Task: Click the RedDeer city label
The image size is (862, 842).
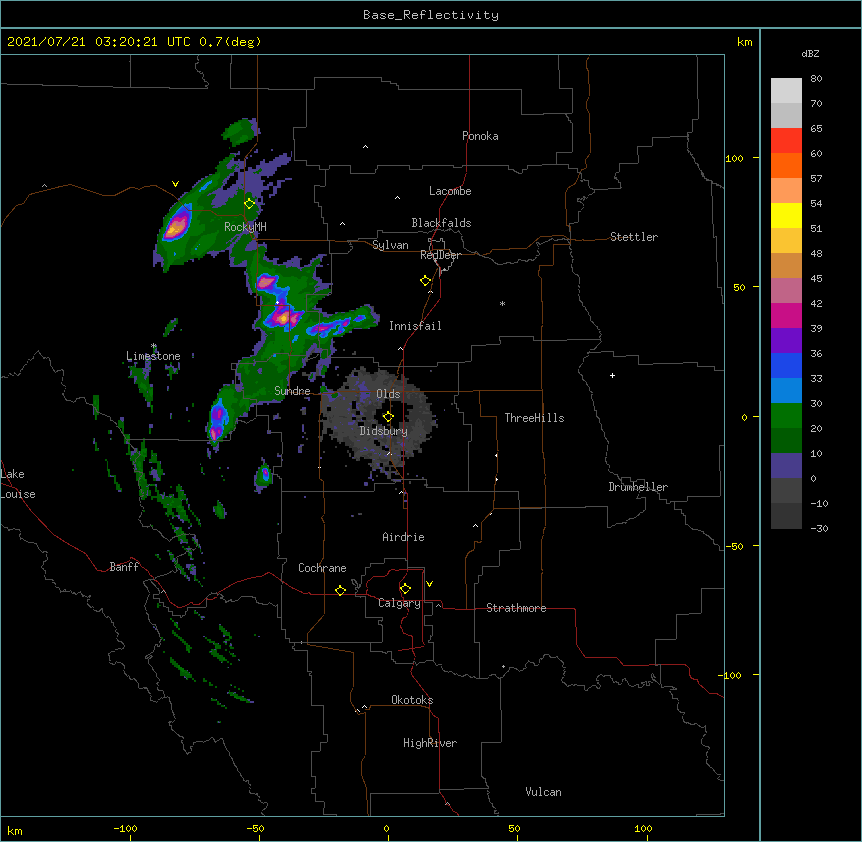Action: coord(440,255)
